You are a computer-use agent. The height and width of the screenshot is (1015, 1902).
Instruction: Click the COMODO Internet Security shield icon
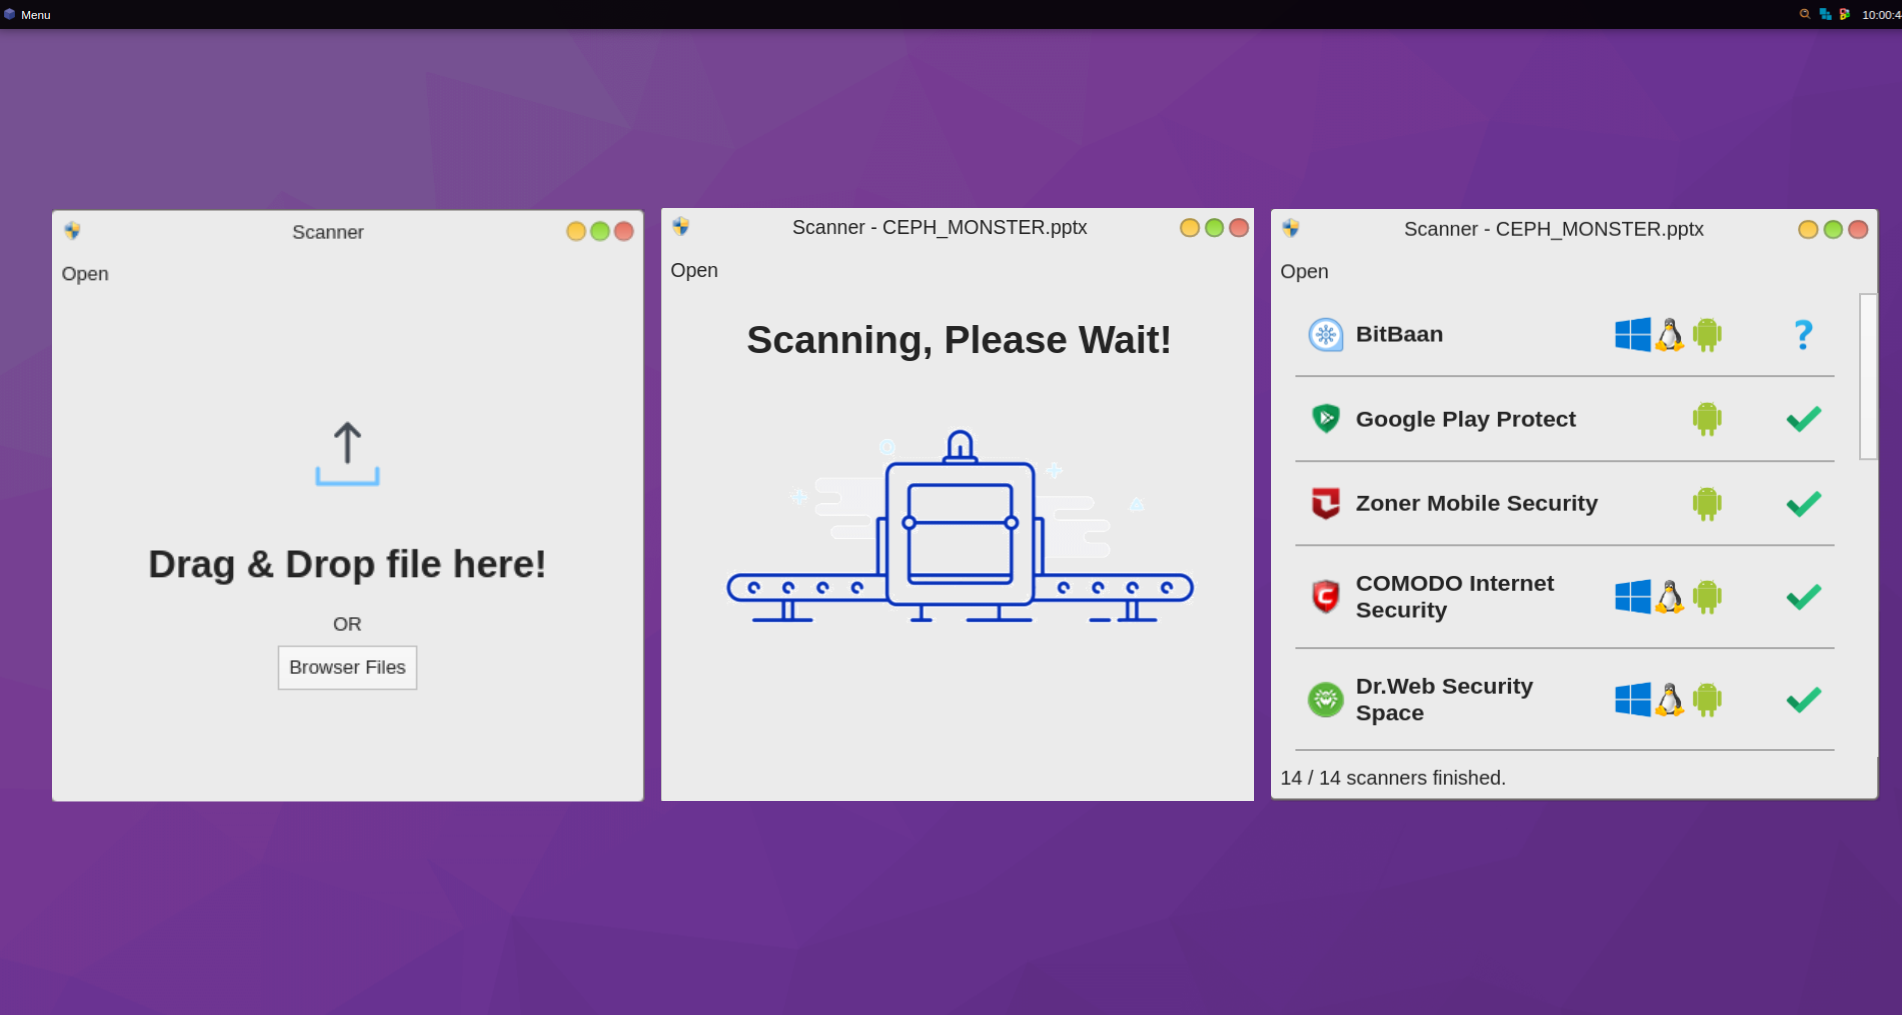pyautogui.click(x=1325, y=597)
